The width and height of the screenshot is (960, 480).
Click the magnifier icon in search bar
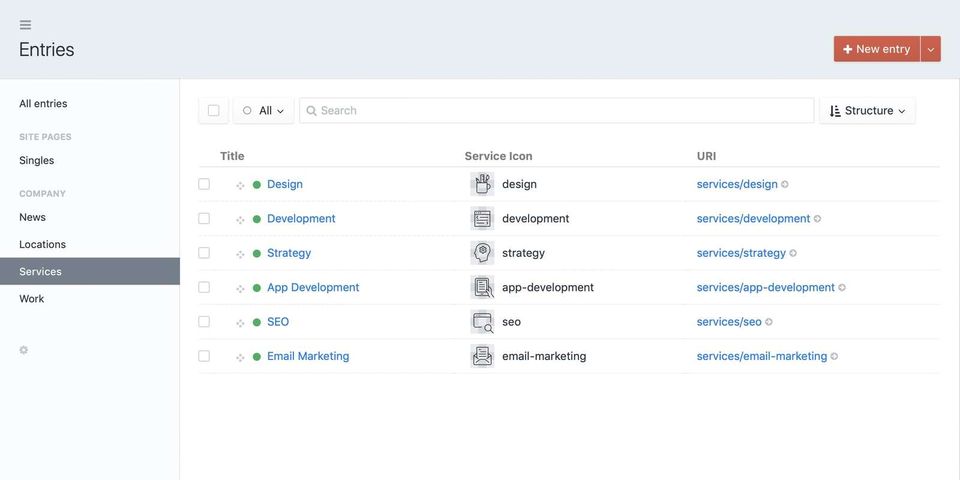(311, 111)
